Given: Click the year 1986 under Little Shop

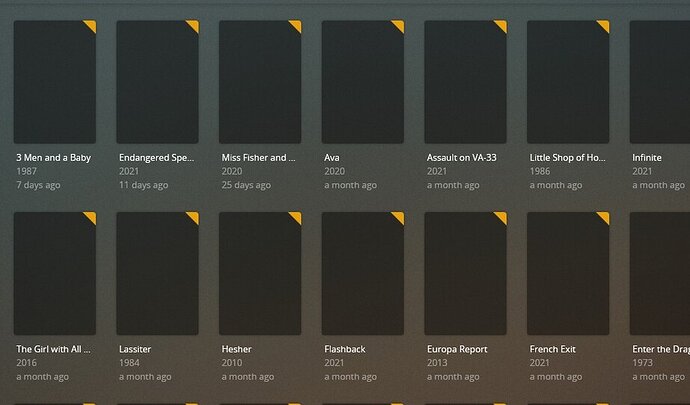Looking at the screenshot, I should [540, 171].
